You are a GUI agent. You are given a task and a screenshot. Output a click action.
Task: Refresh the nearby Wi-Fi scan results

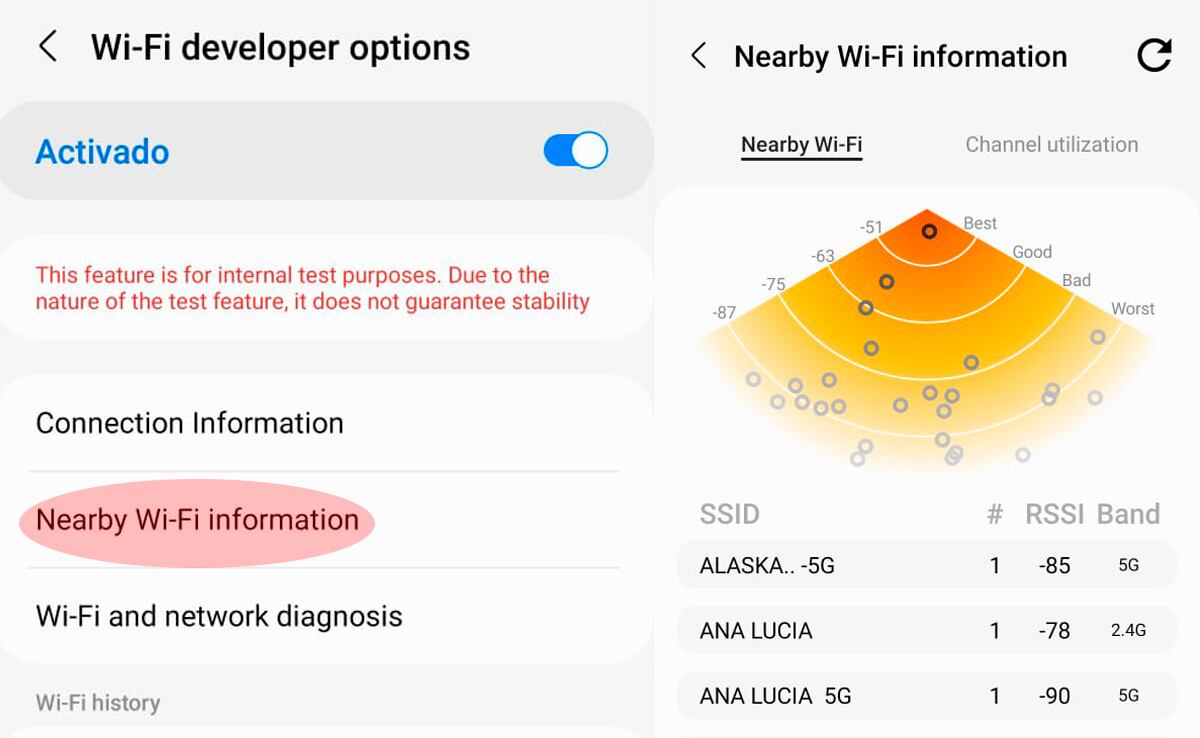tap(1155, 57)
